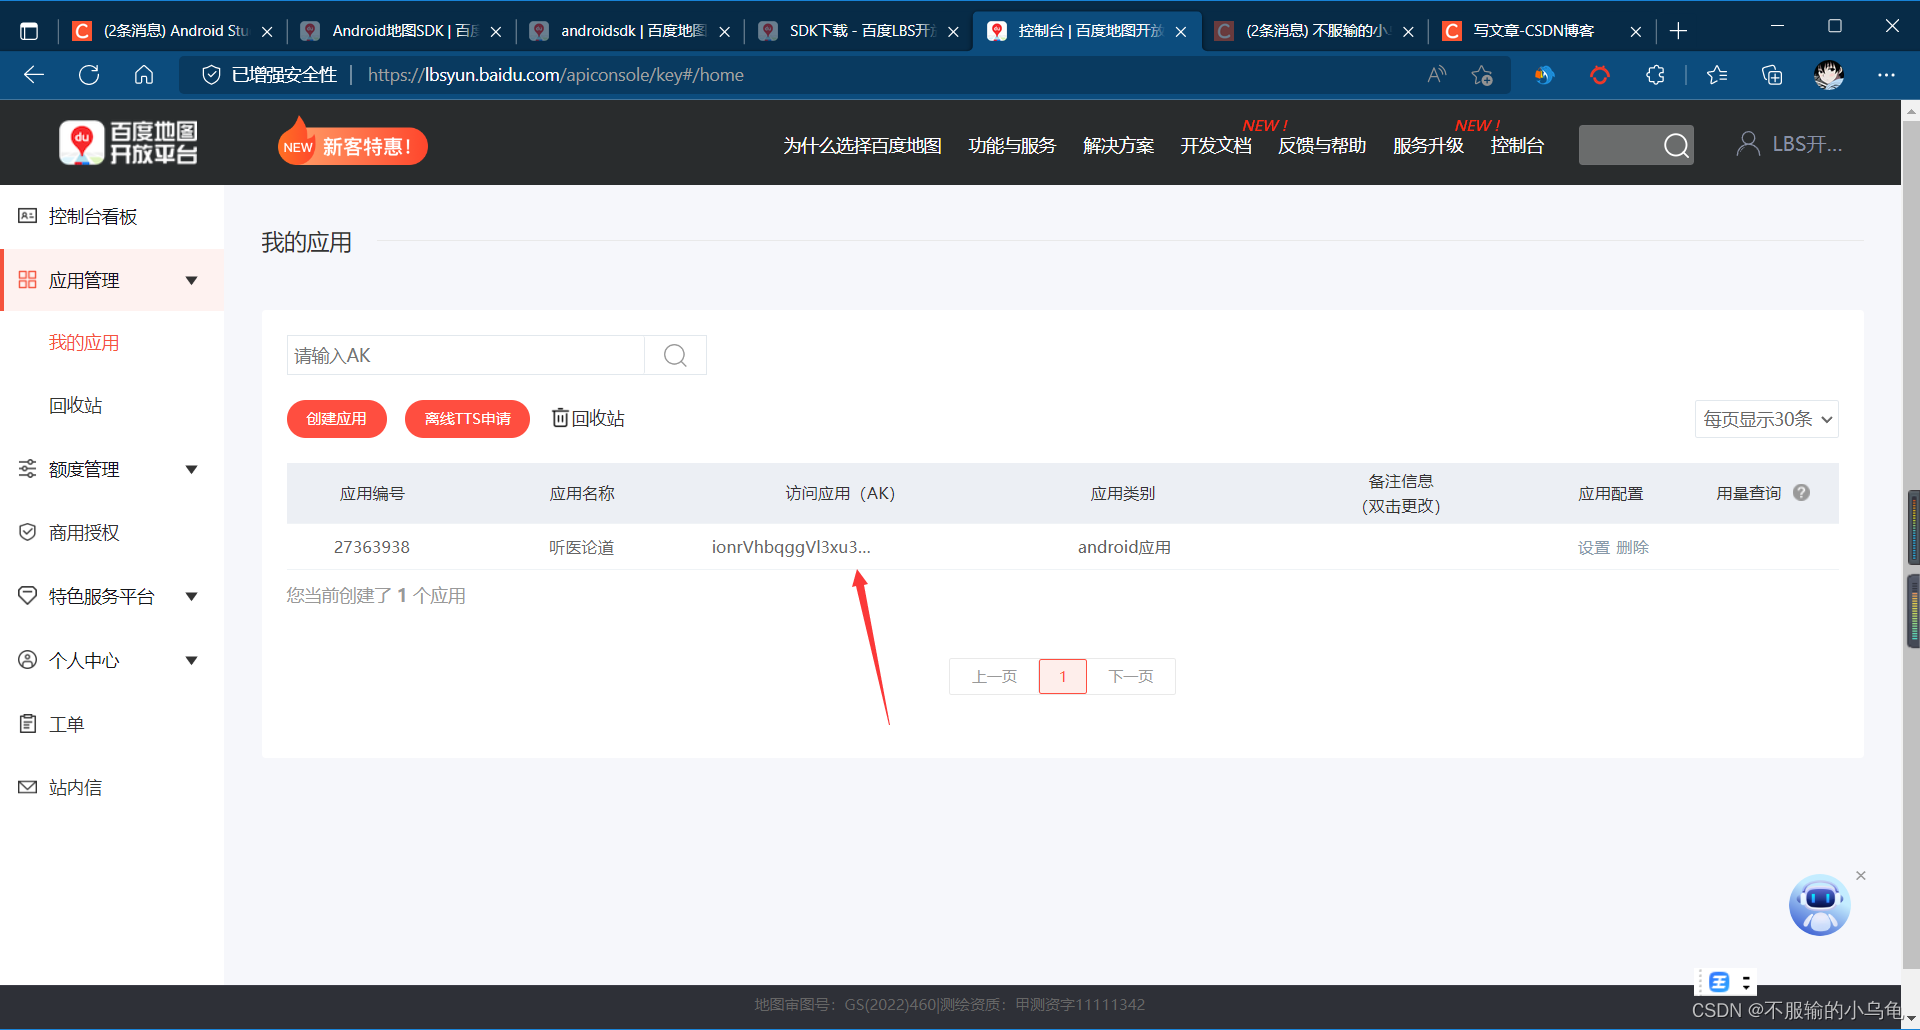
Task: Click the 创建应用 button
Action: [336, 418]
